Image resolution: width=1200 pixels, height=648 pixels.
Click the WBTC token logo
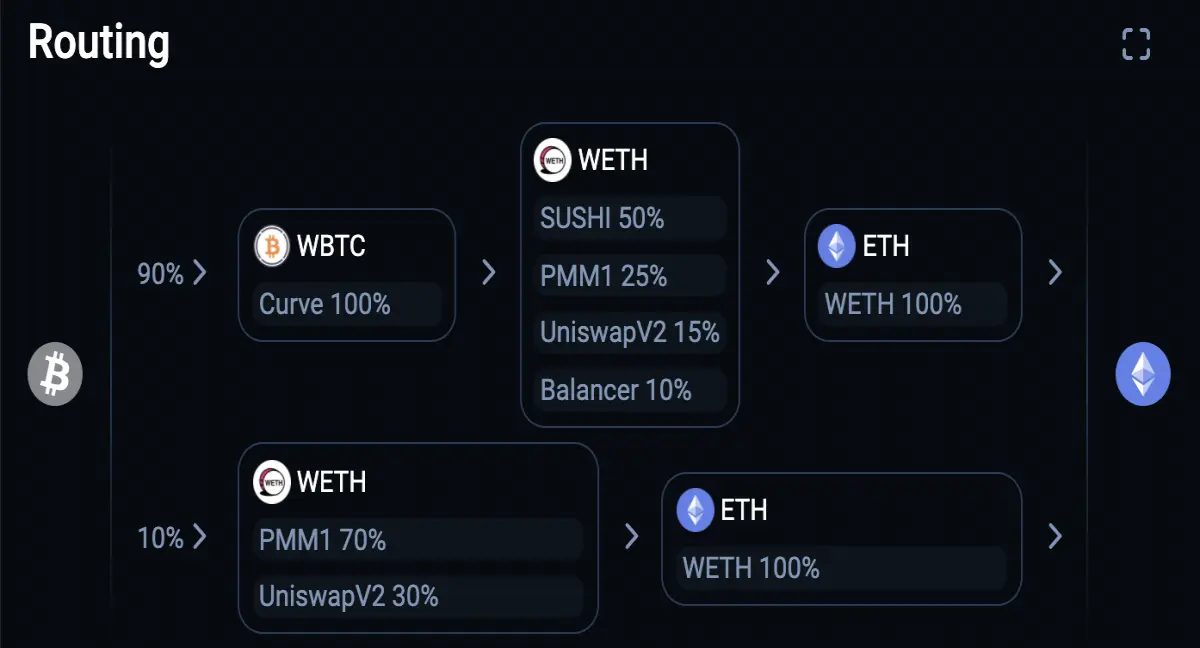(x=272, y=245)
